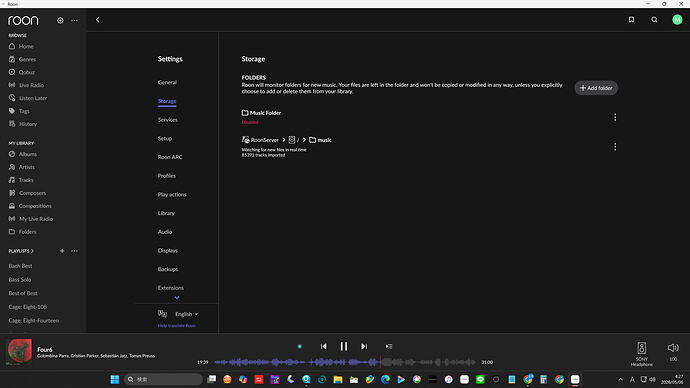Open the play queue icon
The width and height of the screenshot is (690, 388).
coord(389,347)
